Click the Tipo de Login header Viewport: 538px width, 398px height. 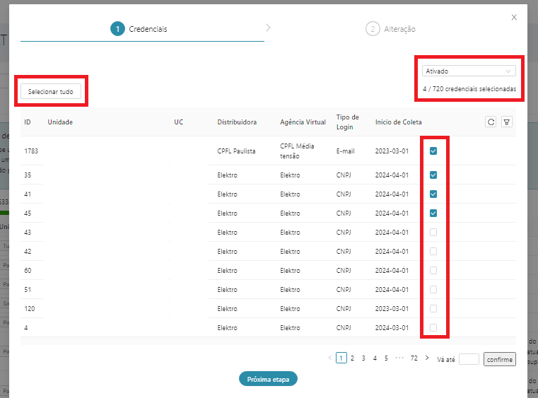(348, 122)
